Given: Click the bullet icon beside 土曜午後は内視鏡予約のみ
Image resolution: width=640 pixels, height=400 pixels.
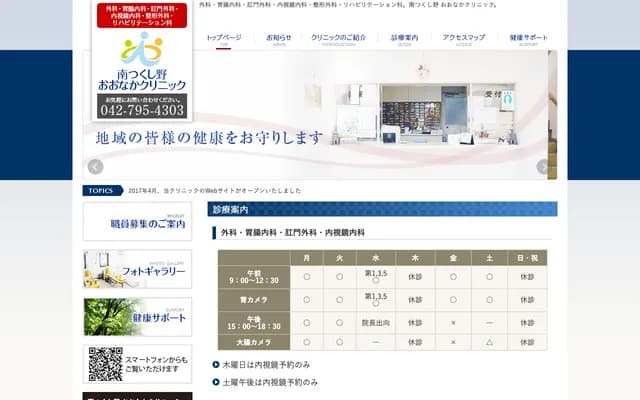Looking at the screenshot, I should (216, 382).
